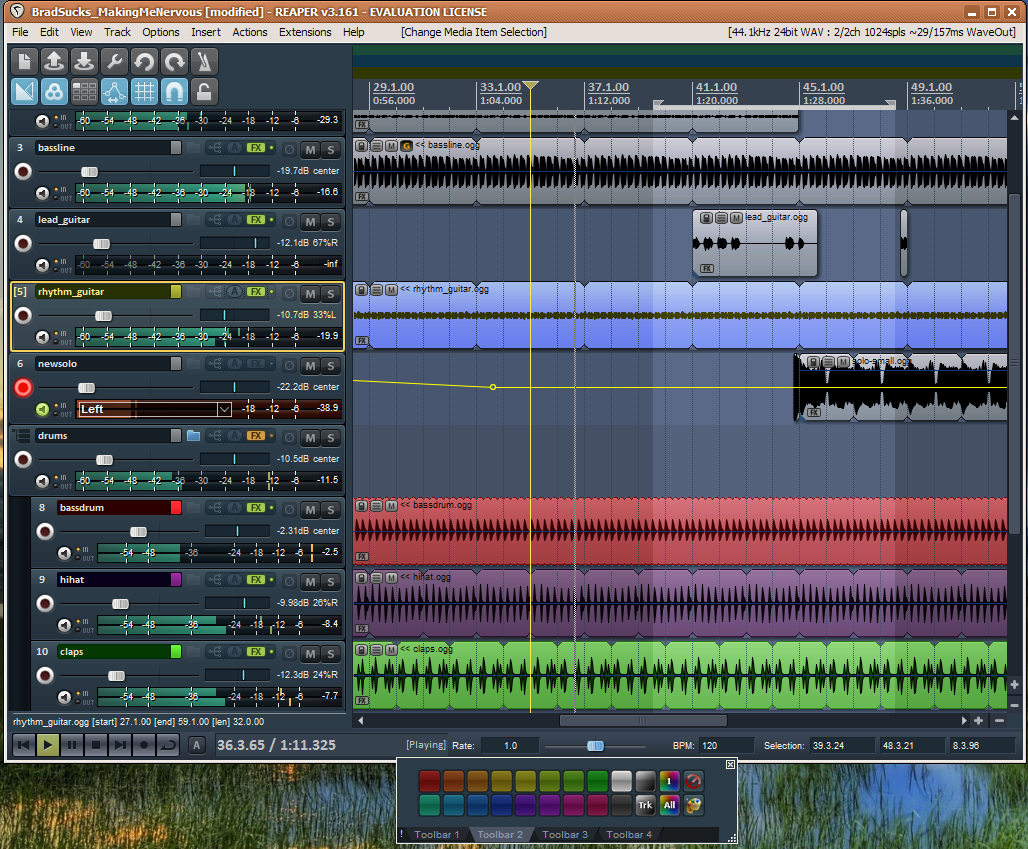Click the color palette icon in floating toolbar
Screen dimensions: 1028x849
[693, 805]
